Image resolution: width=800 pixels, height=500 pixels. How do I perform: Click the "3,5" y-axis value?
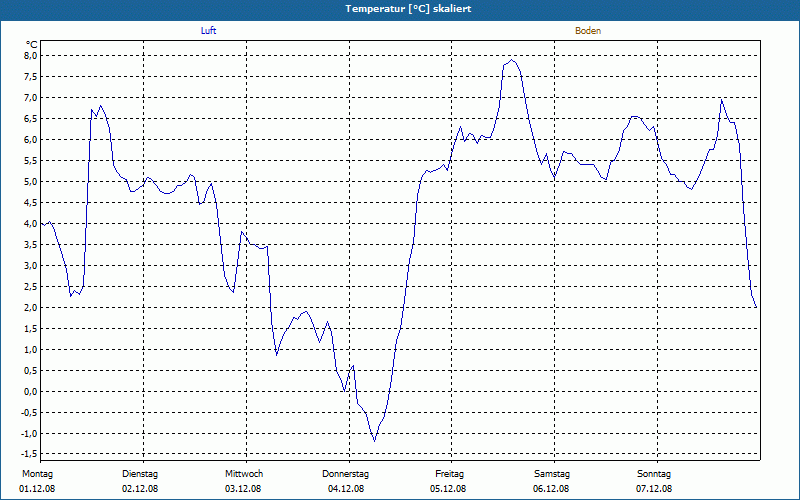[x=31, y=244]
